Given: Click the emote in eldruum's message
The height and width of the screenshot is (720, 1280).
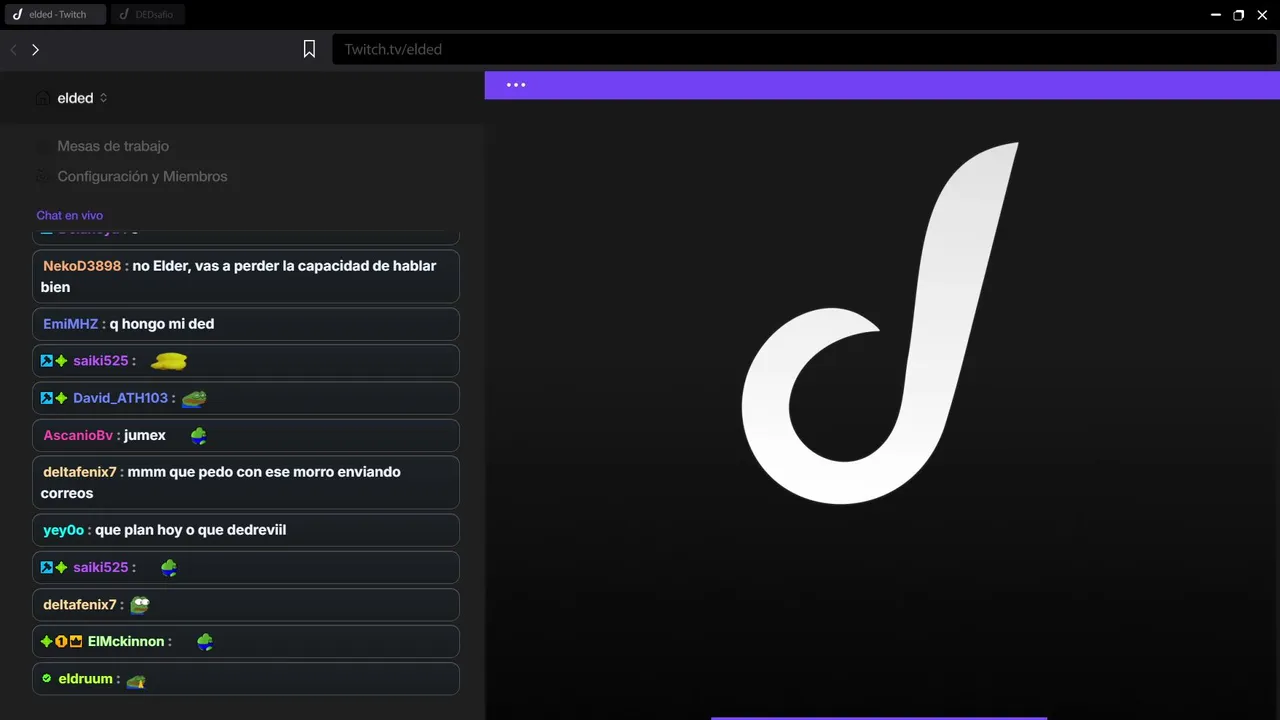Looking at the screenshot, I should (136, 681).
